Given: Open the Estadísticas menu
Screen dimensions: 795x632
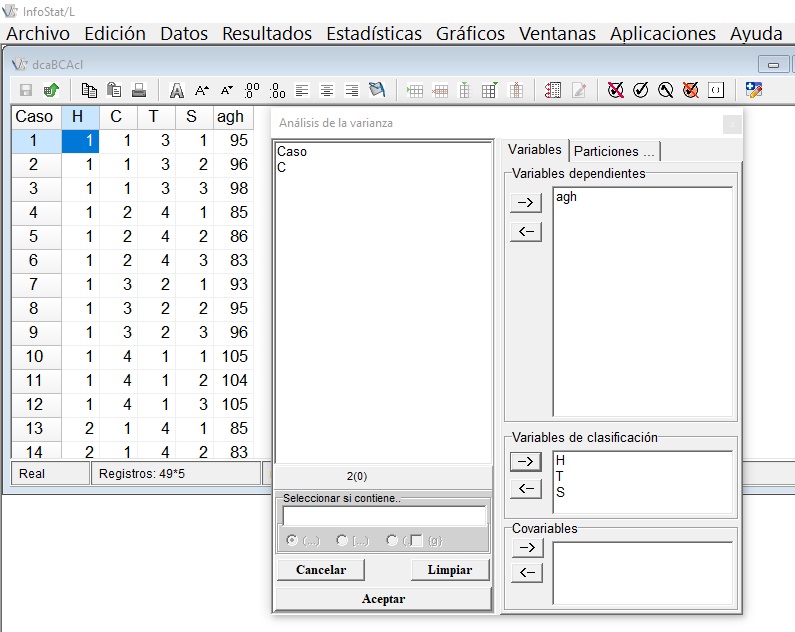Looking at the screenshot, I should pyautogui.click(x=373, y=33).
